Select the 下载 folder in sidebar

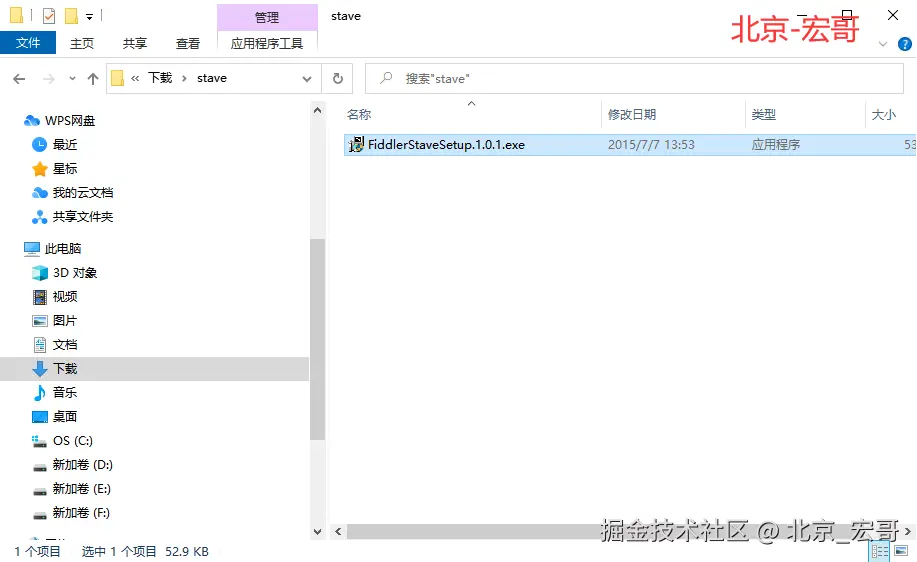click(154, 368)
